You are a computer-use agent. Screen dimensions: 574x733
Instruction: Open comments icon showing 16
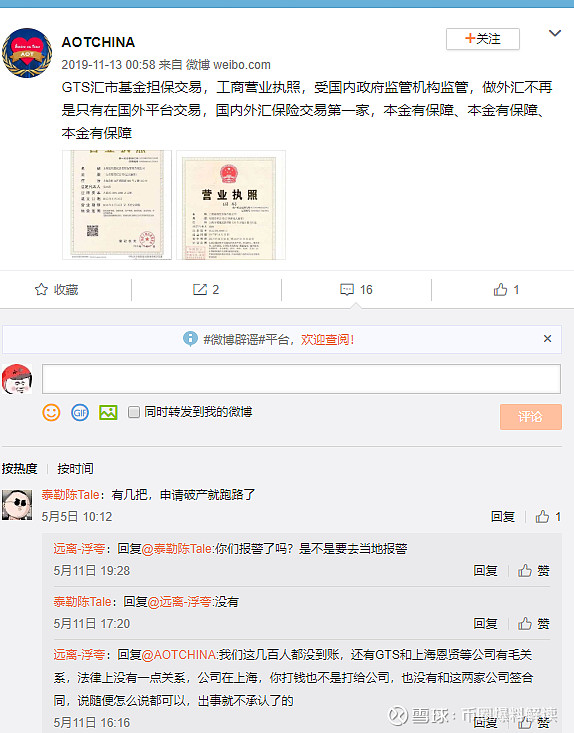pyautogui.click(x=347, y=290)
